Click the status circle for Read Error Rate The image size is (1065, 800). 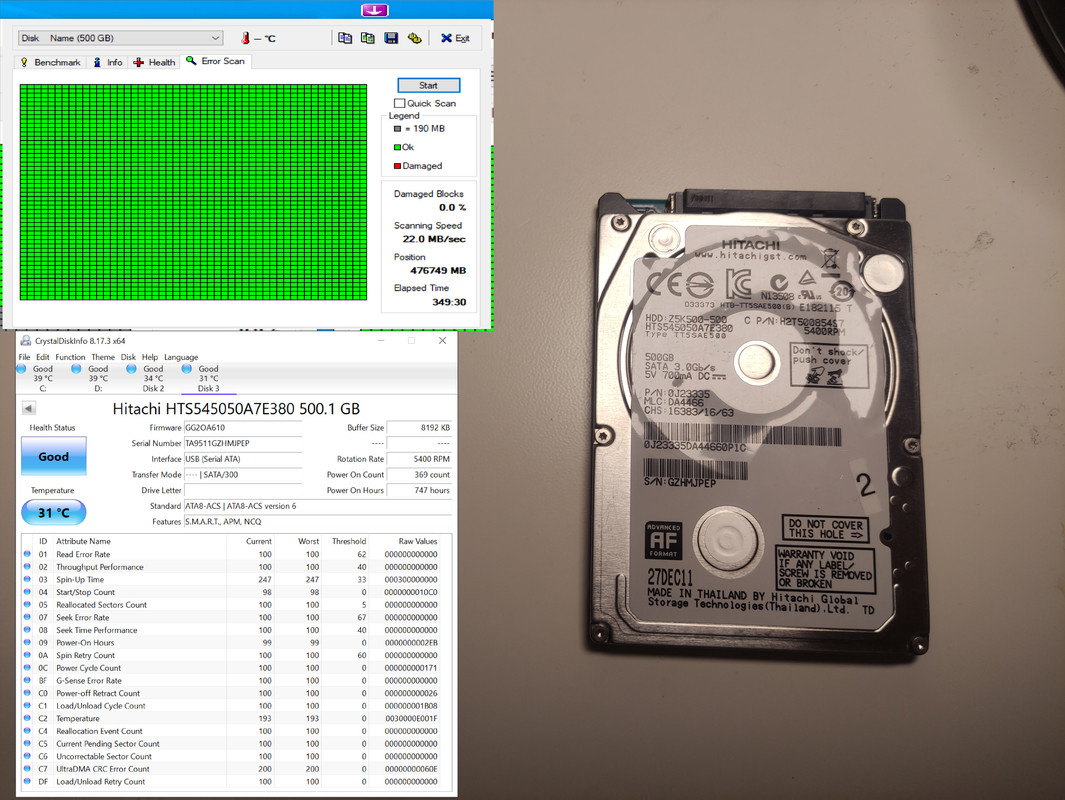coord(27,554)
